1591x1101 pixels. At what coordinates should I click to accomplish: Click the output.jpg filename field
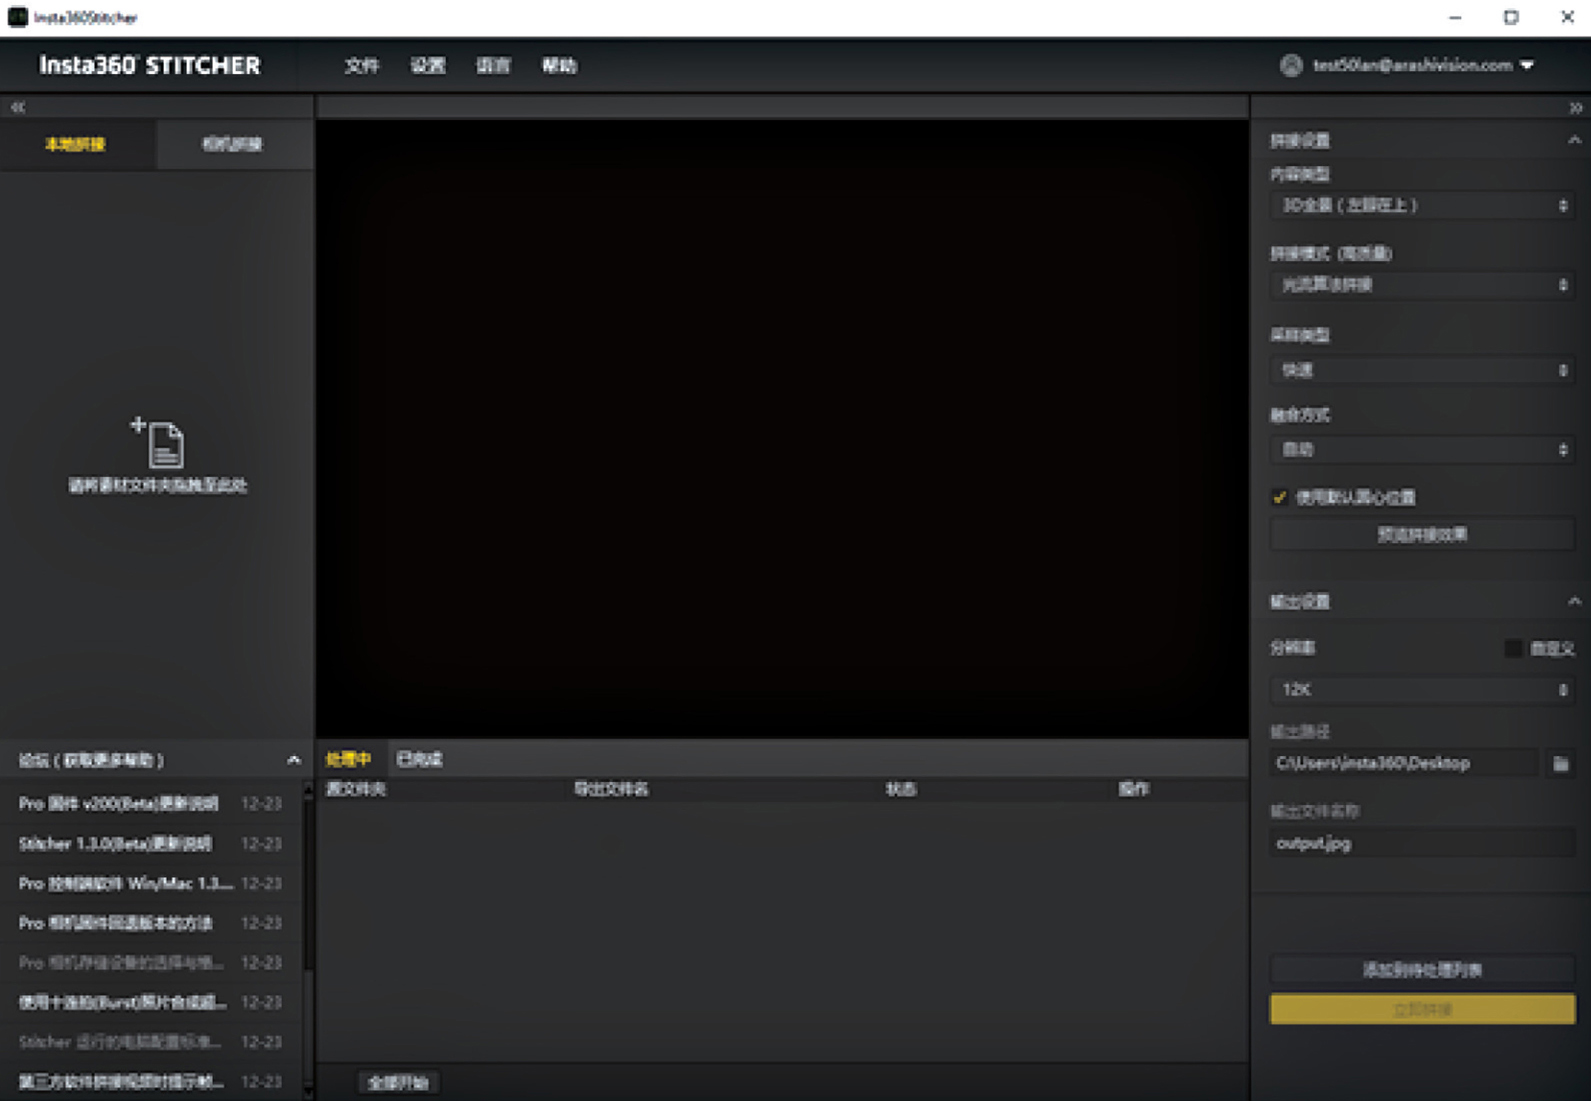pyautogui.click(x=1421, y=843)
